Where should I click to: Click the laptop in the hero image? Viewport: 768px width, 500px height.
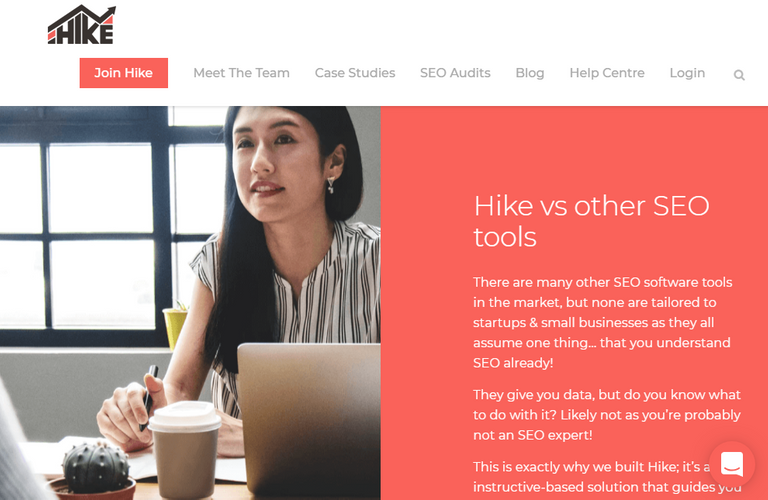pyautogui.click(x=309, y=419)
